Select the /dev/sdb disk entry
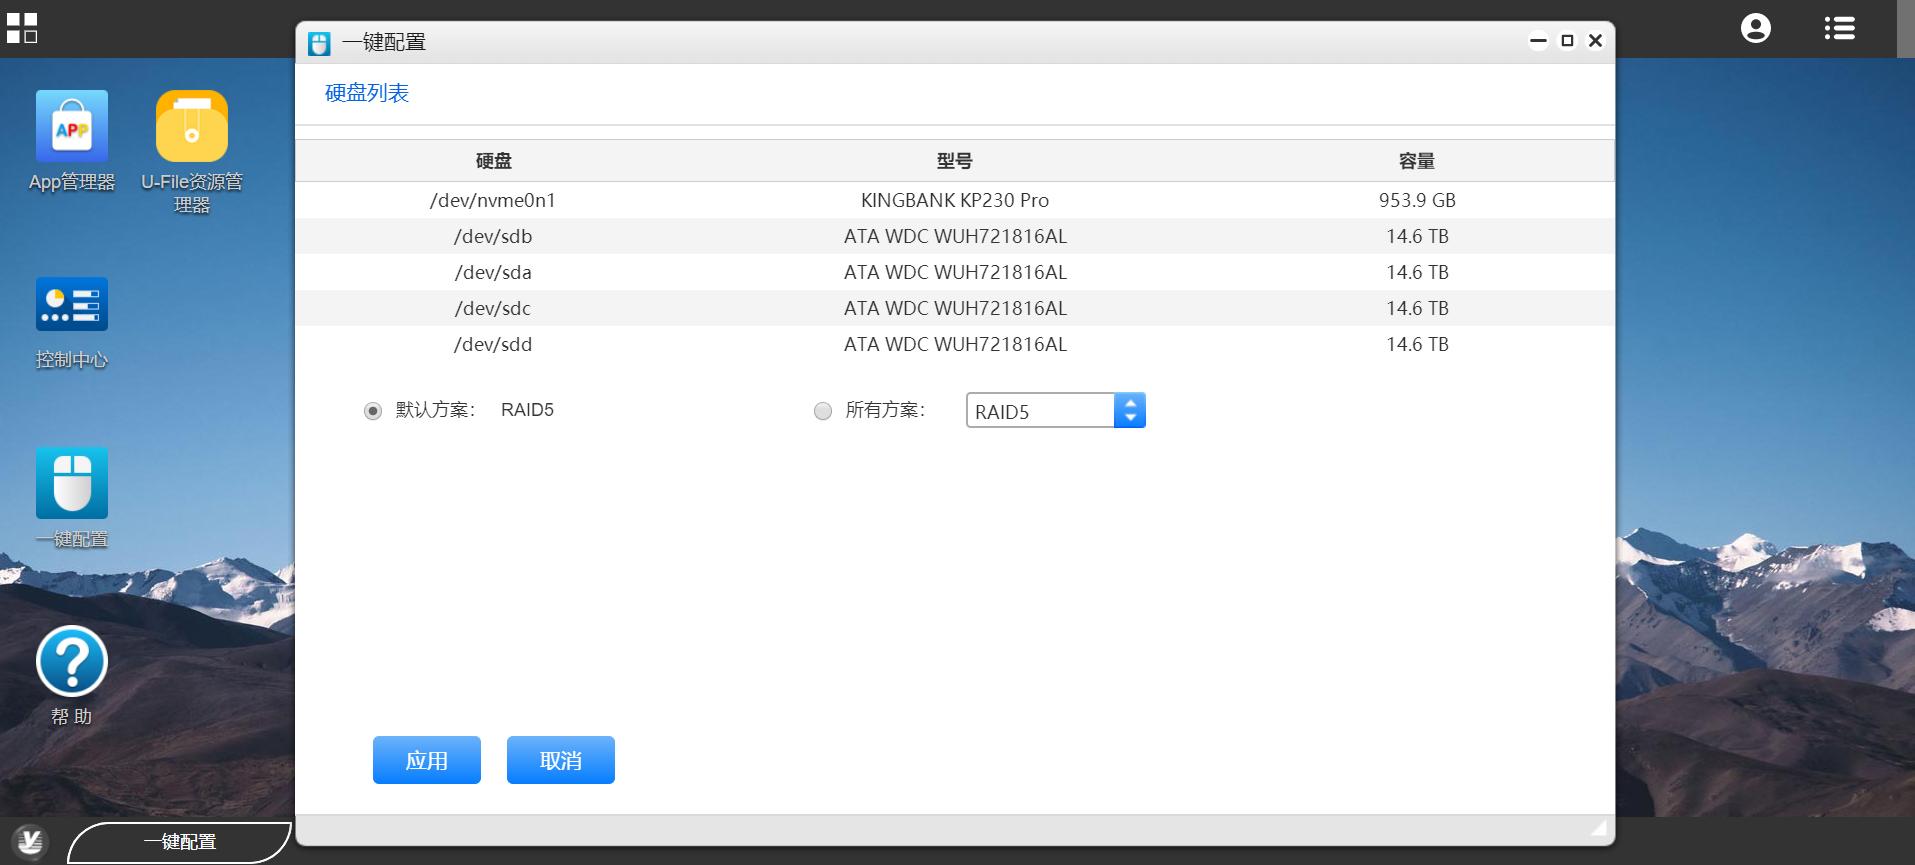This screenshot has height=865, width=1915. [955, 236]
